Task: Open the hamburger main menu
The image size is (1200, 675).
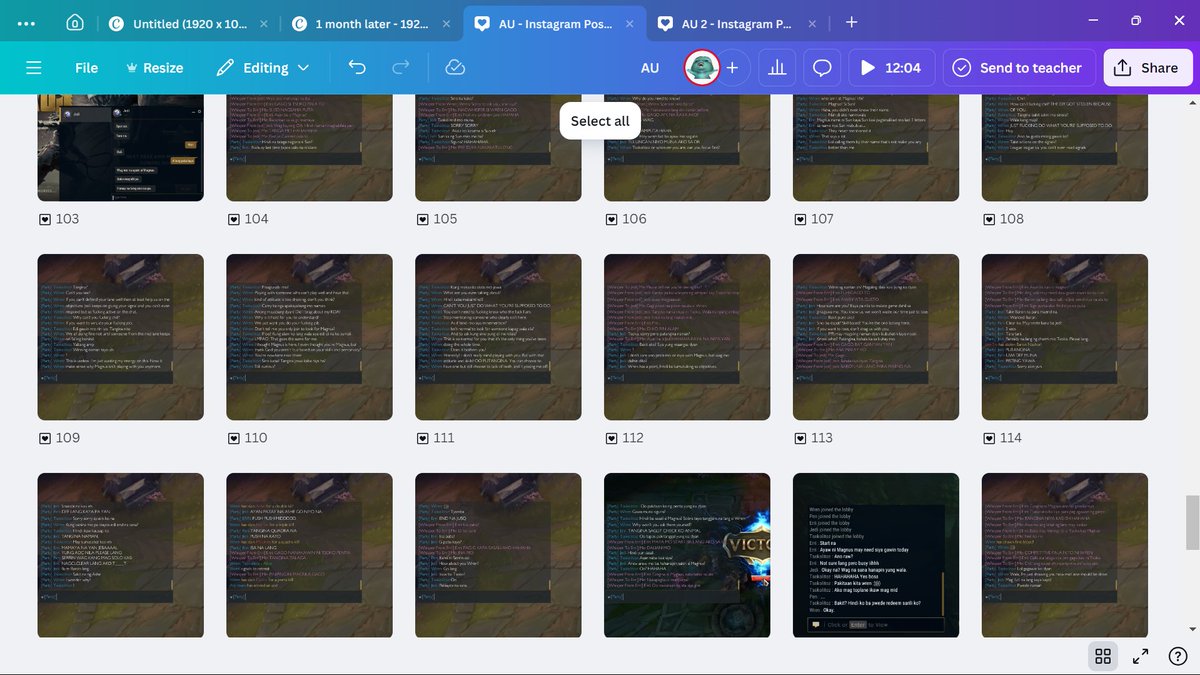Action: tap(34, 68)
